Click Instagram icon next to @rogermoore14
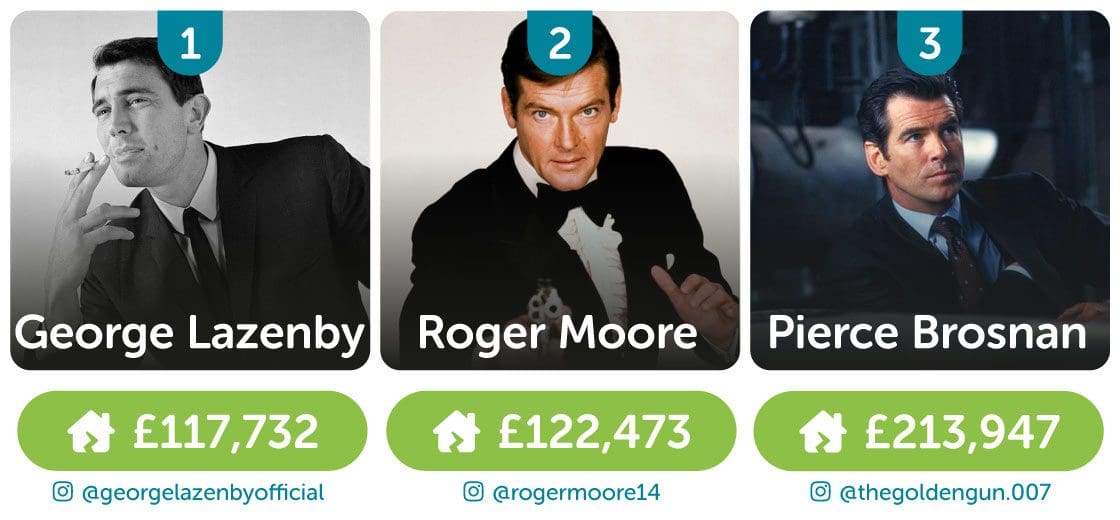 [473, 492]
